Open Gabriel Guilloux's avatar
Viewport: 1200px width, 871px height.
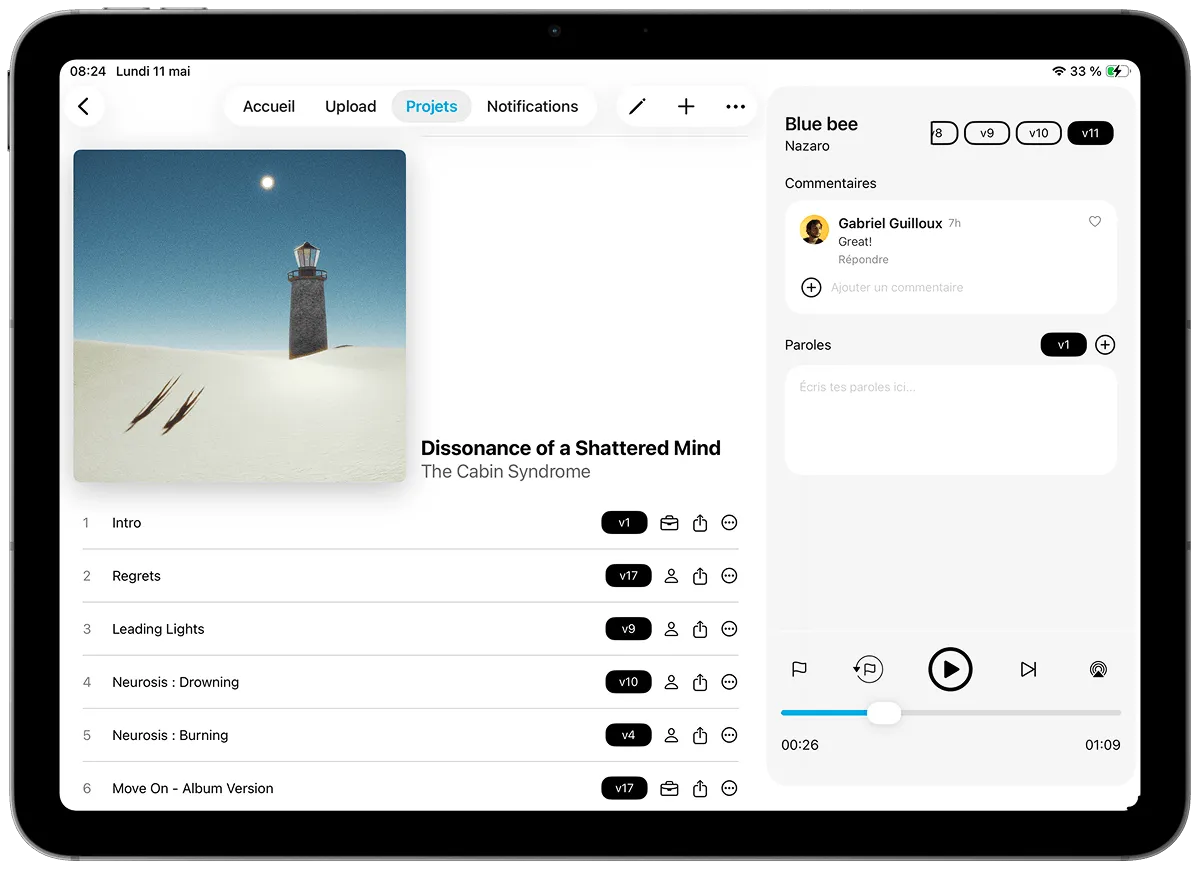(815, 229)
